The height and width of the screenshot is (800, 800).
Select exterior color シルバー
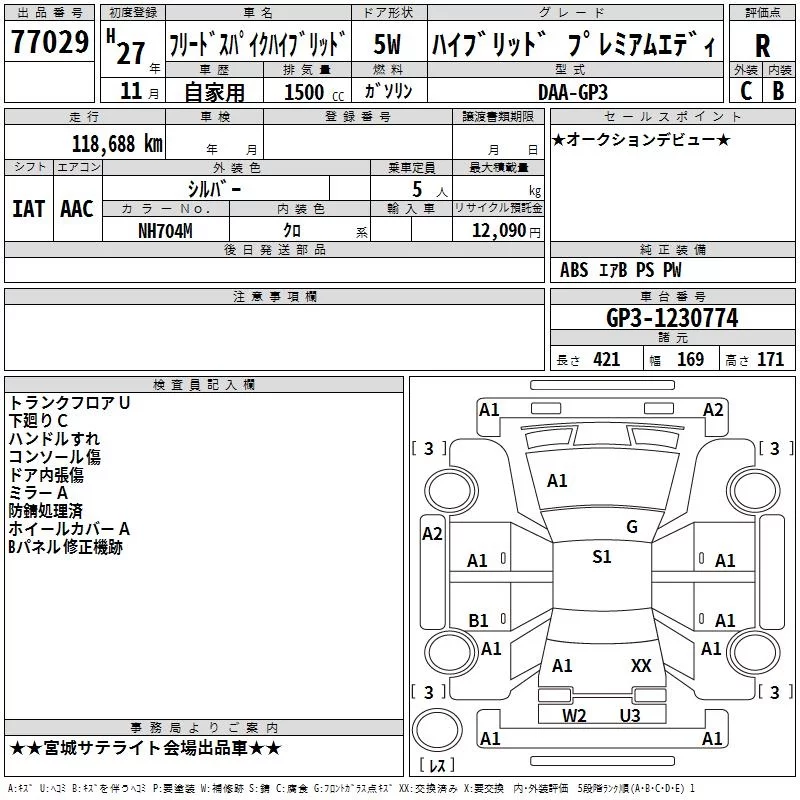pos(214,189)
